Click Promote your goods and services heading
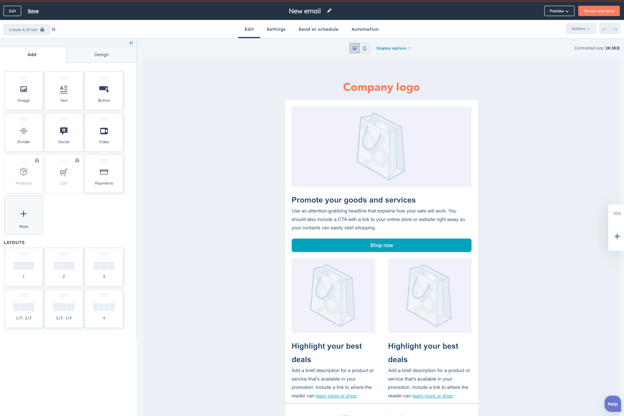Viewport: 624px width, 416px height. (x=353, y=200)
